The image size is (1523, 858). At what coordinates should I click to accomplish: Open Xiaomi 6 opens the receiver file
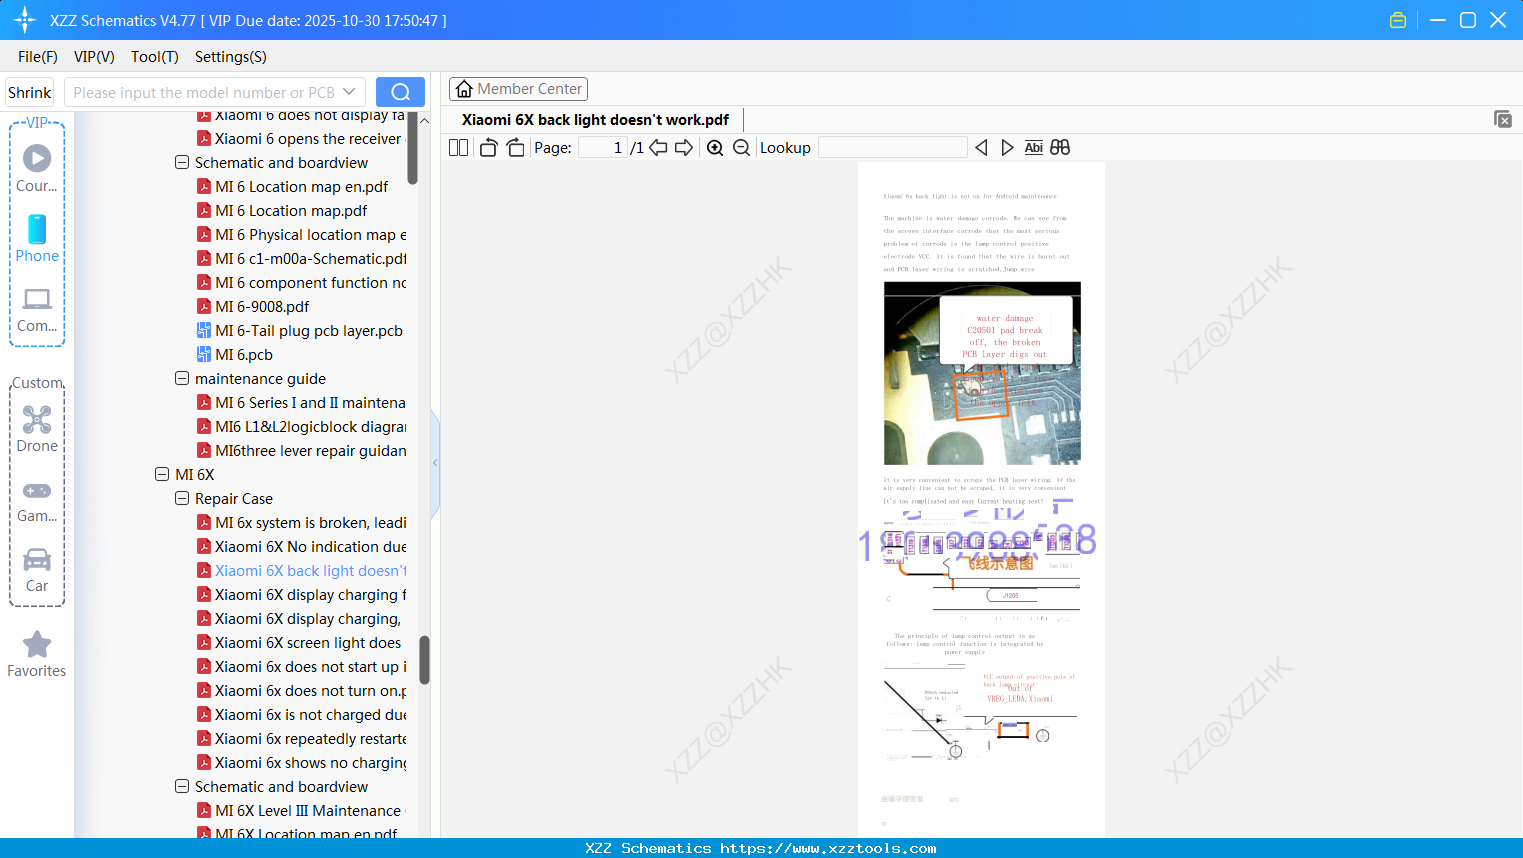tap(308, 139)
